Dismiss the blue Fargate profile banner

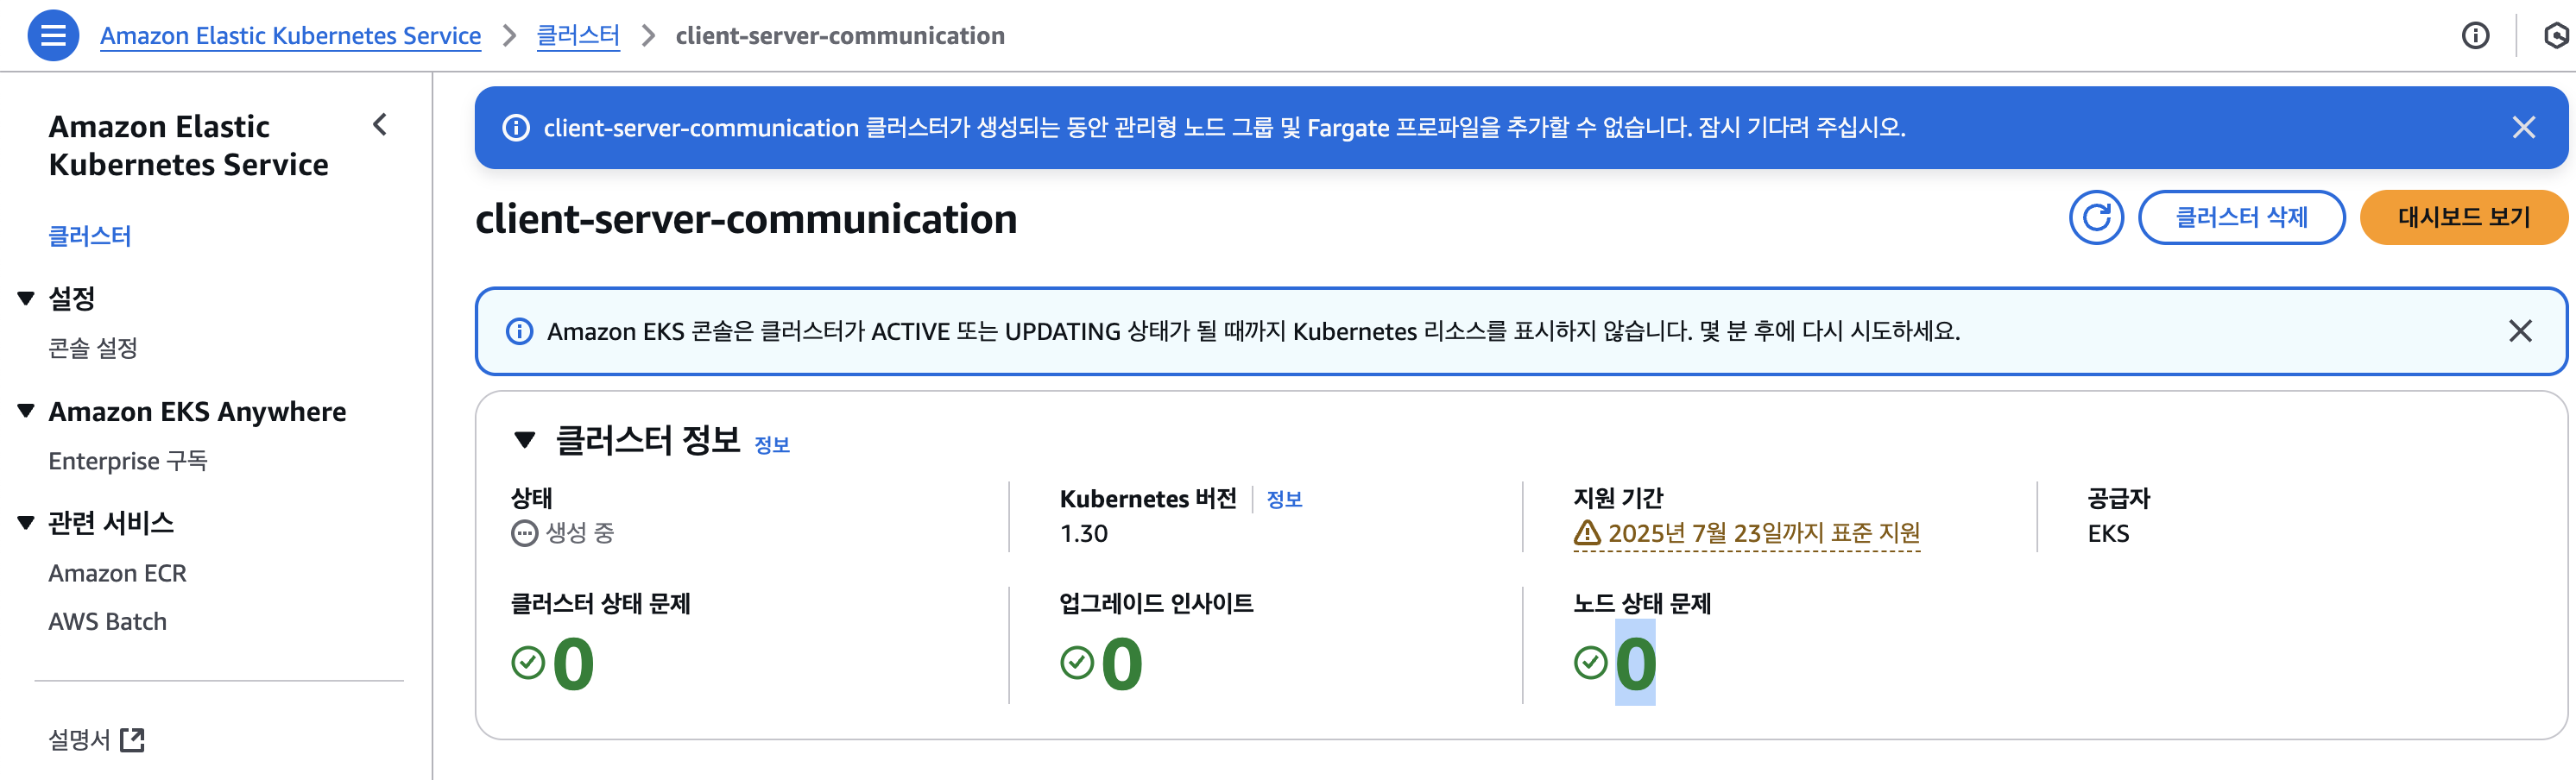2523,127
